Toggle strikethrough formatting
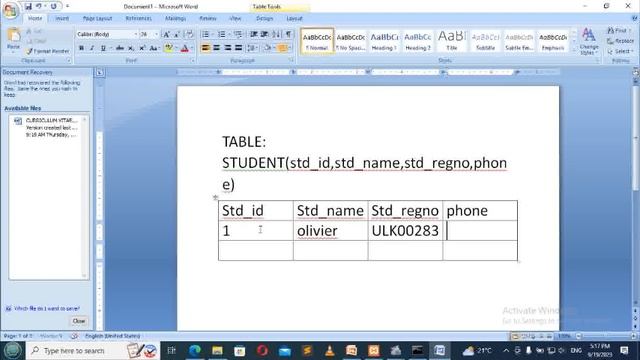Screen dimensions: 640x360 coord(120,48)
